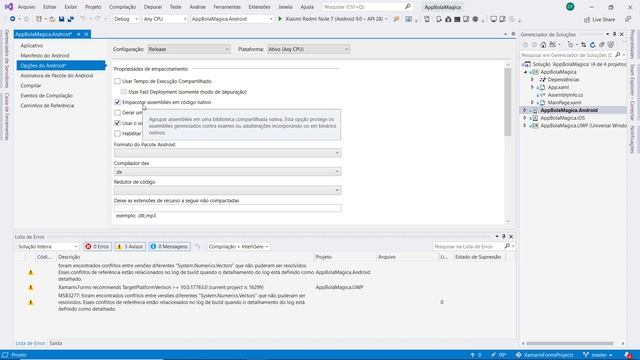The image size is (640, 360).
Task: Start debugging with green play icon
Action: point(280,19)
